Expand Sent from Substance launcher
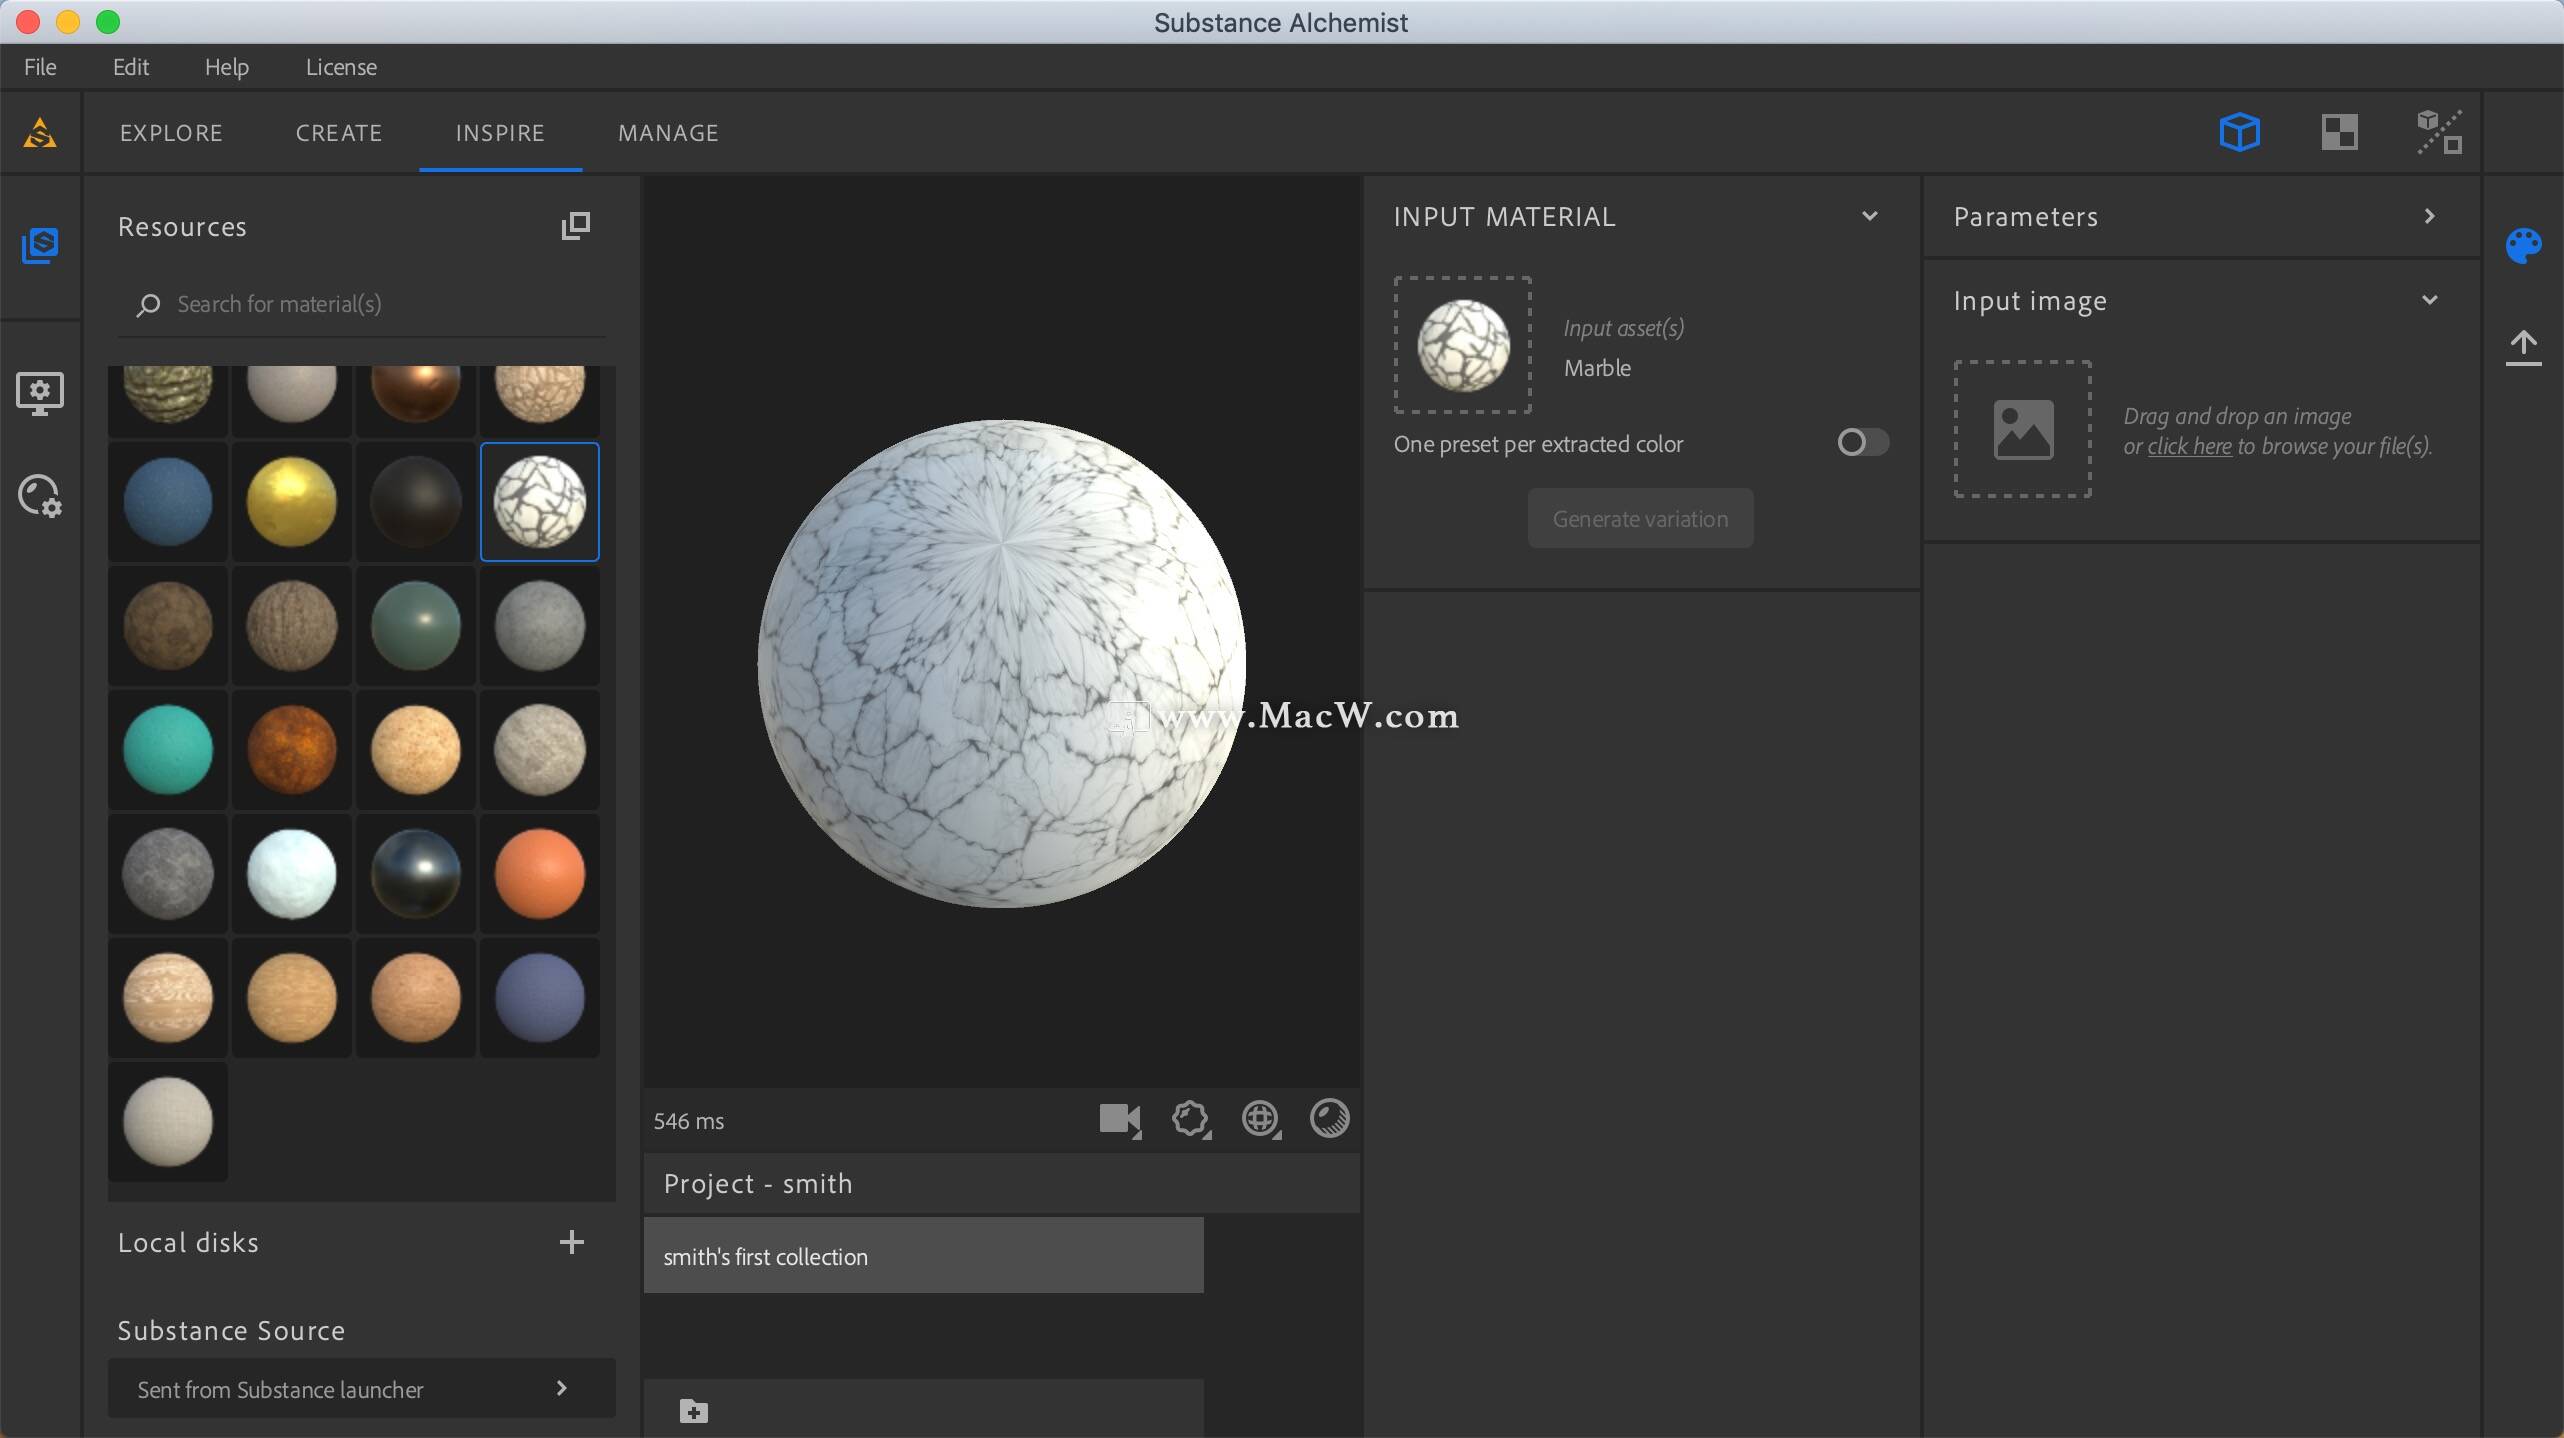Viewport: 2564px width, 1438px height. point(362,1388)
